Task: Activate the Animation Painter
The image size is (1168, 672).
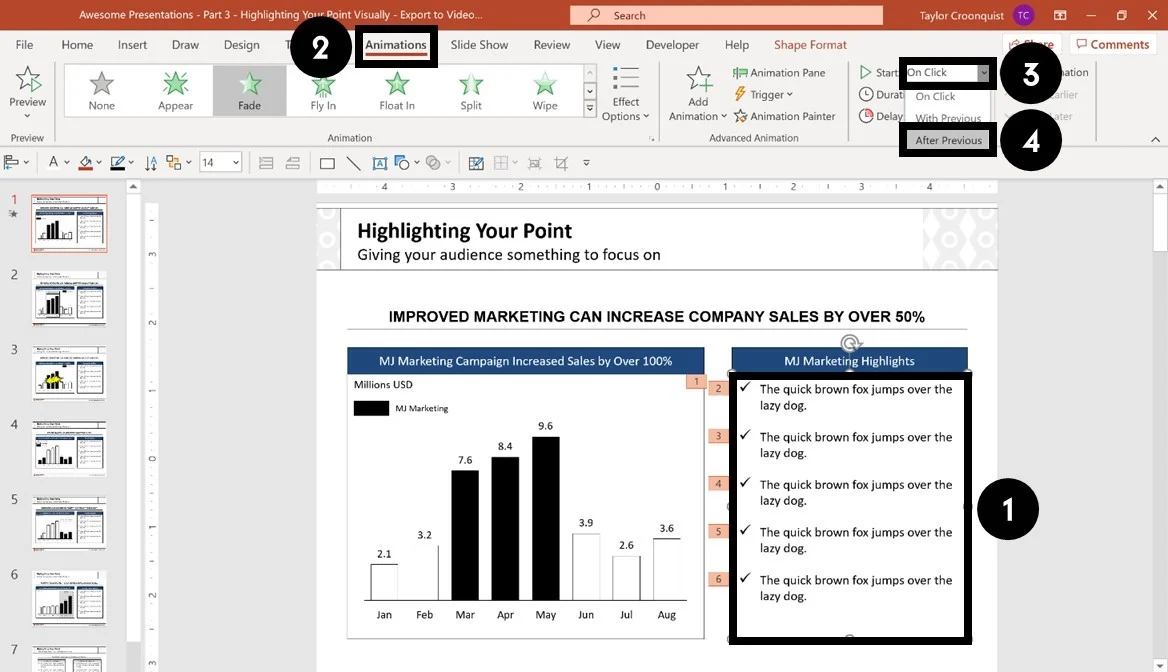Action: [784, 116]
